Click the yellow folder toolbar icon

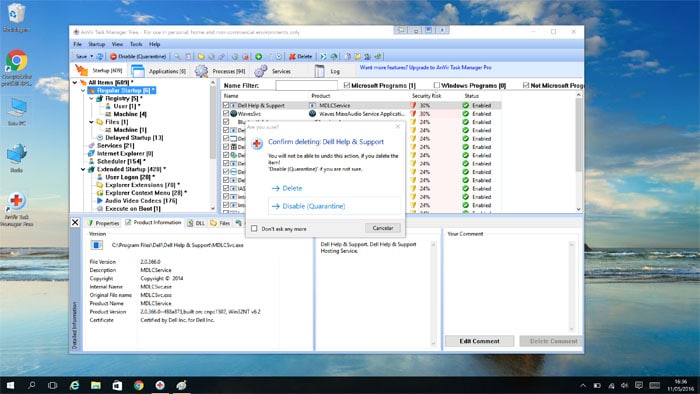pos(201,57)
